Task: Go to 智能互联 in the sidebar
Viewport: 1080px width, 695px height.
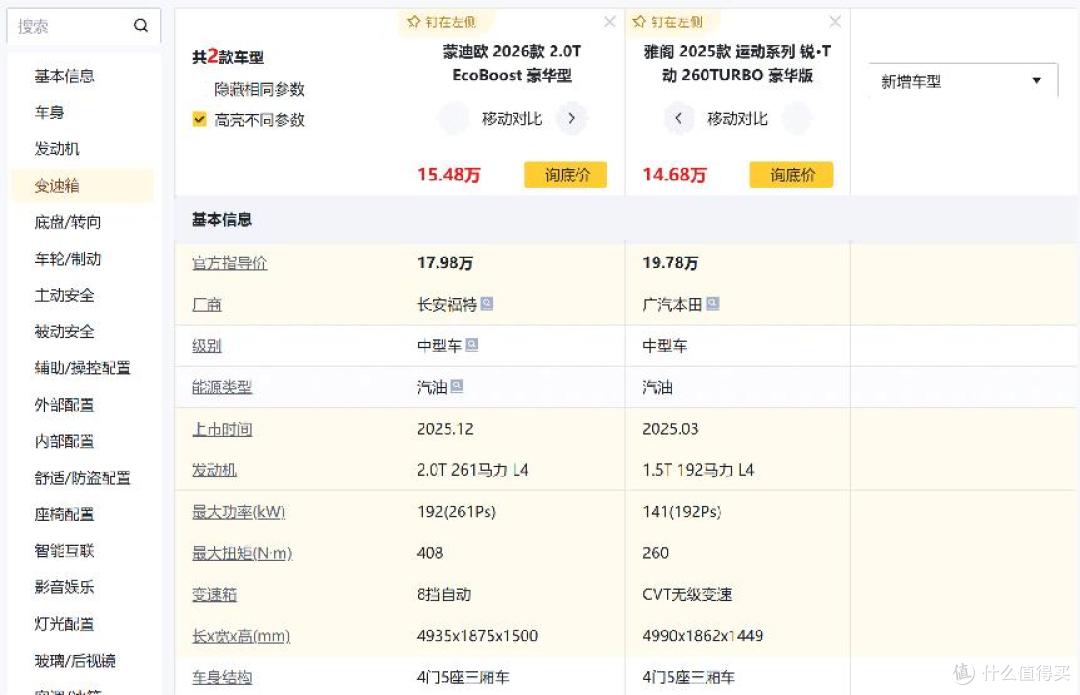Action: 64,550
